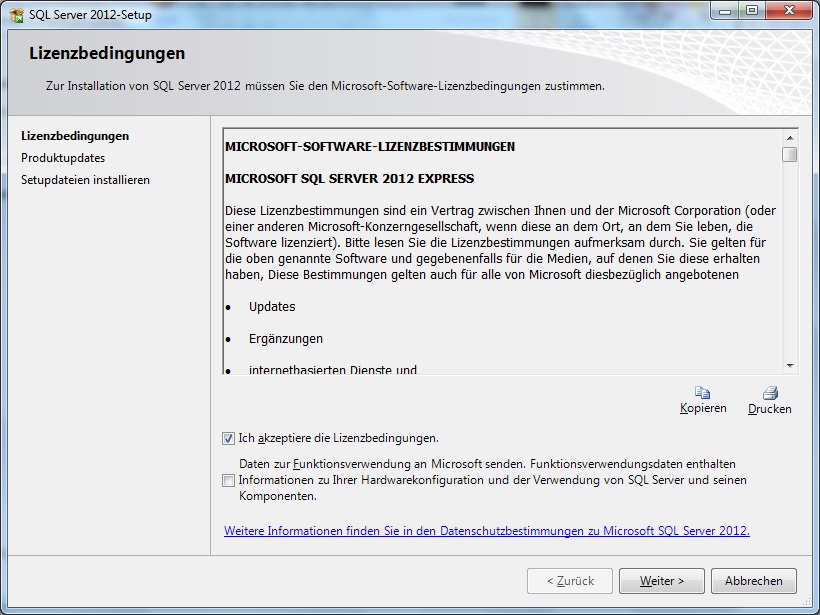Image resolution: width=820 pixels, height=615 pixels.
Task: Select the Lizenzbedingungen step in the sidebar
Action: click(75, 136)
